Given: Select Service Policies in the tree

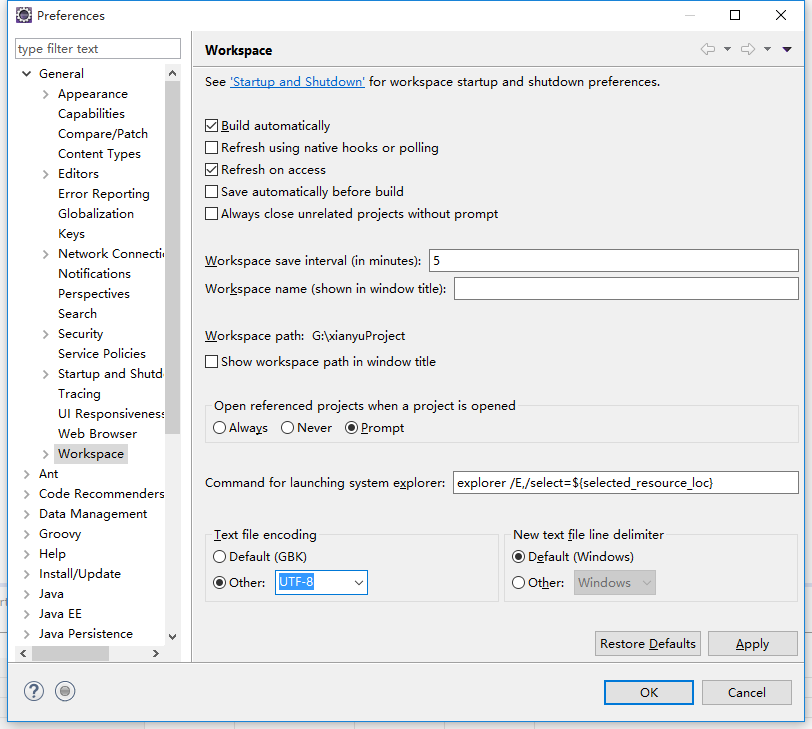Looking at the screenshot, I should point(102,354).
